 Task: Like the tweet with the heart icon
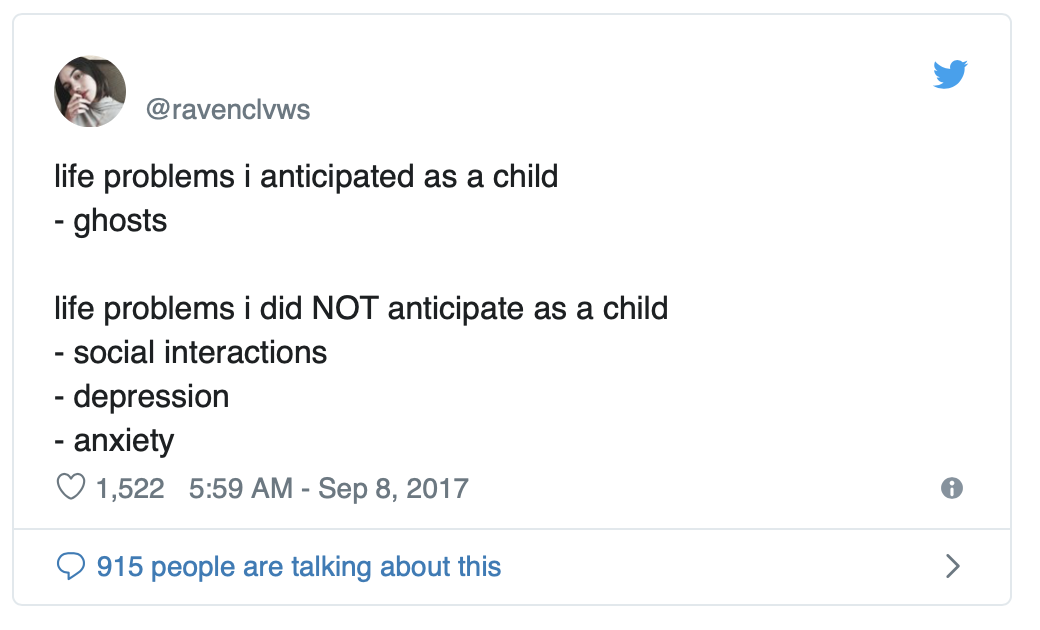[70, 488]
